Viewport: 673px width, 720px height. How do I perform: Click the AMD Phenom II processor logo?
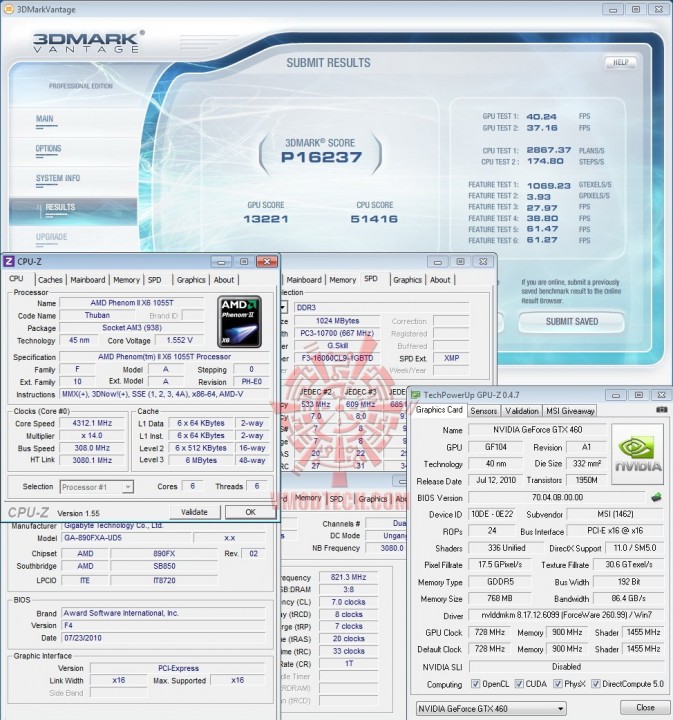pos(239,322)
